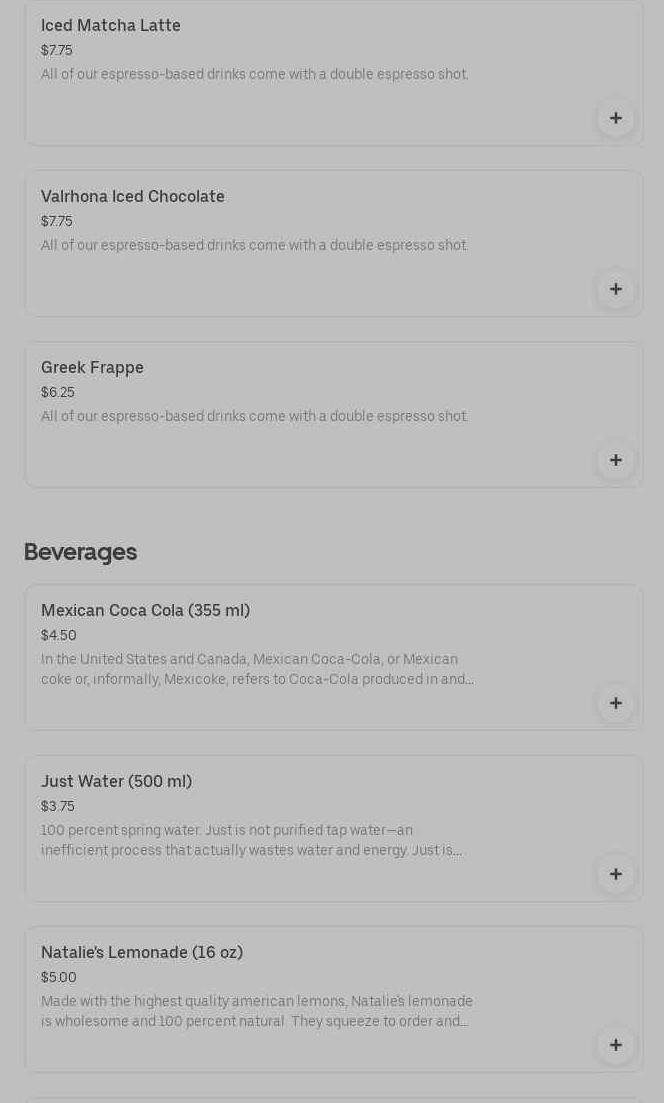Open Natalie's Lemonade (16 oz) title
The image size is (664, 1103).
pos(142,953)
